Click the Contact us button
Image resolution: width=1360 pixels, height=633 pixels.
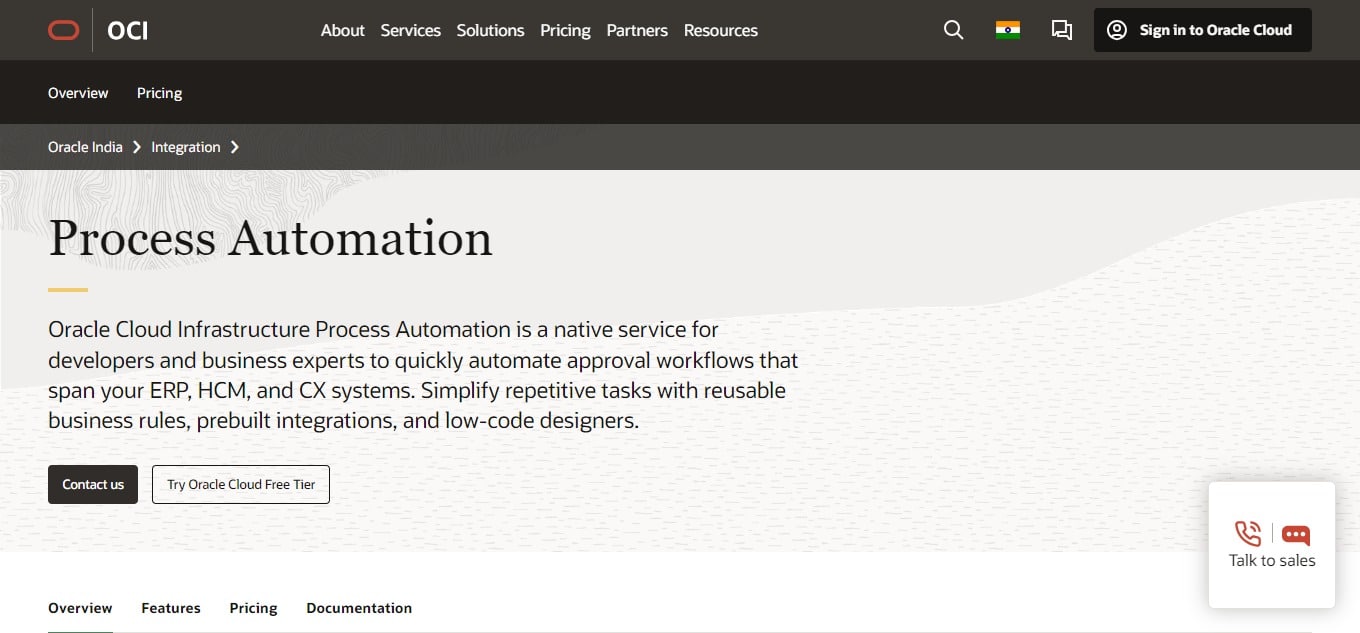pyautogui.click(x=93, y=484)
